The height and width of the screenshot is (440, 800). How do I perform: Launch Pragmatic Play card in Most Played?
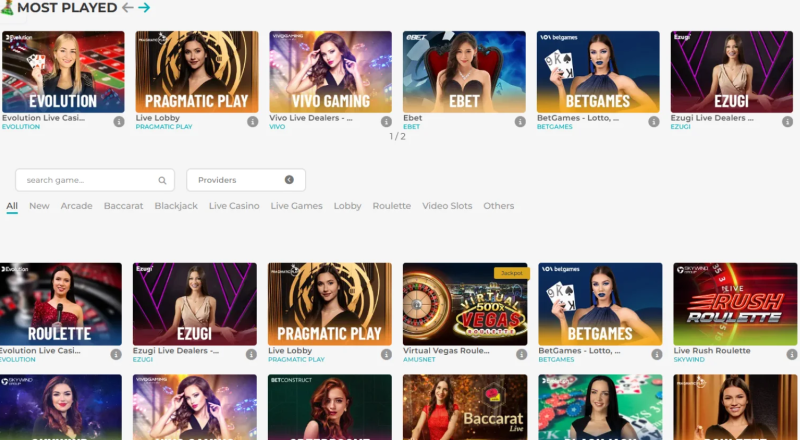pos(197,71)
